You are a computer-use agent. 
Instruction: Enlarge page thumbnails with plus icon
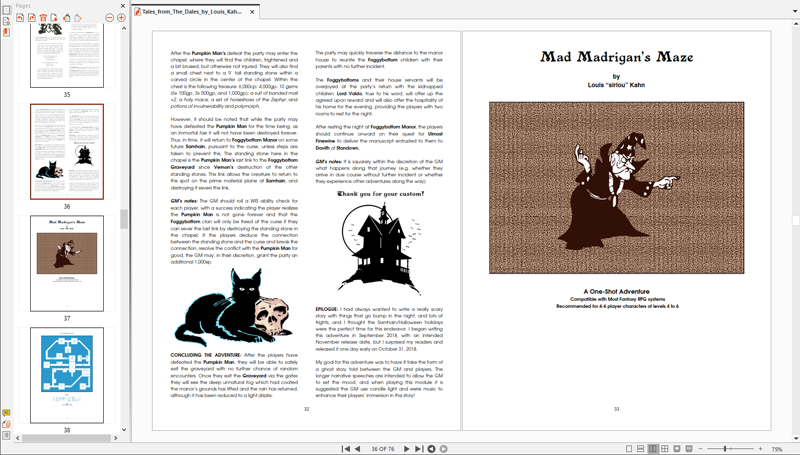point(122,18)
